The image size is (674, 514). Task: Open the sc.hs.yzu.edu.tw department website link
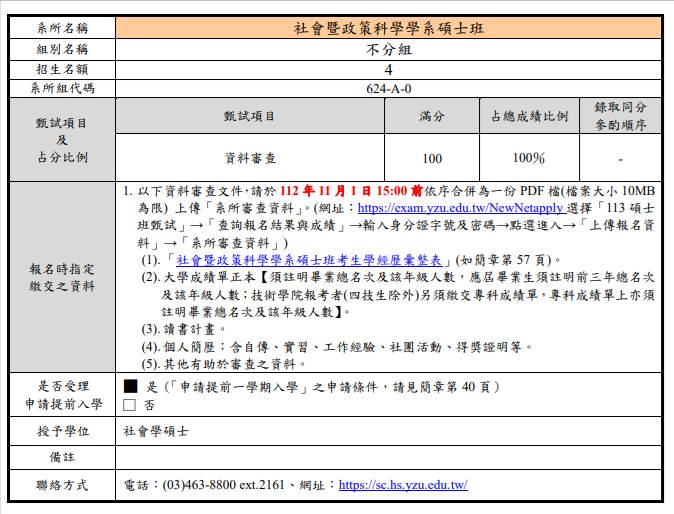point(403,485)
